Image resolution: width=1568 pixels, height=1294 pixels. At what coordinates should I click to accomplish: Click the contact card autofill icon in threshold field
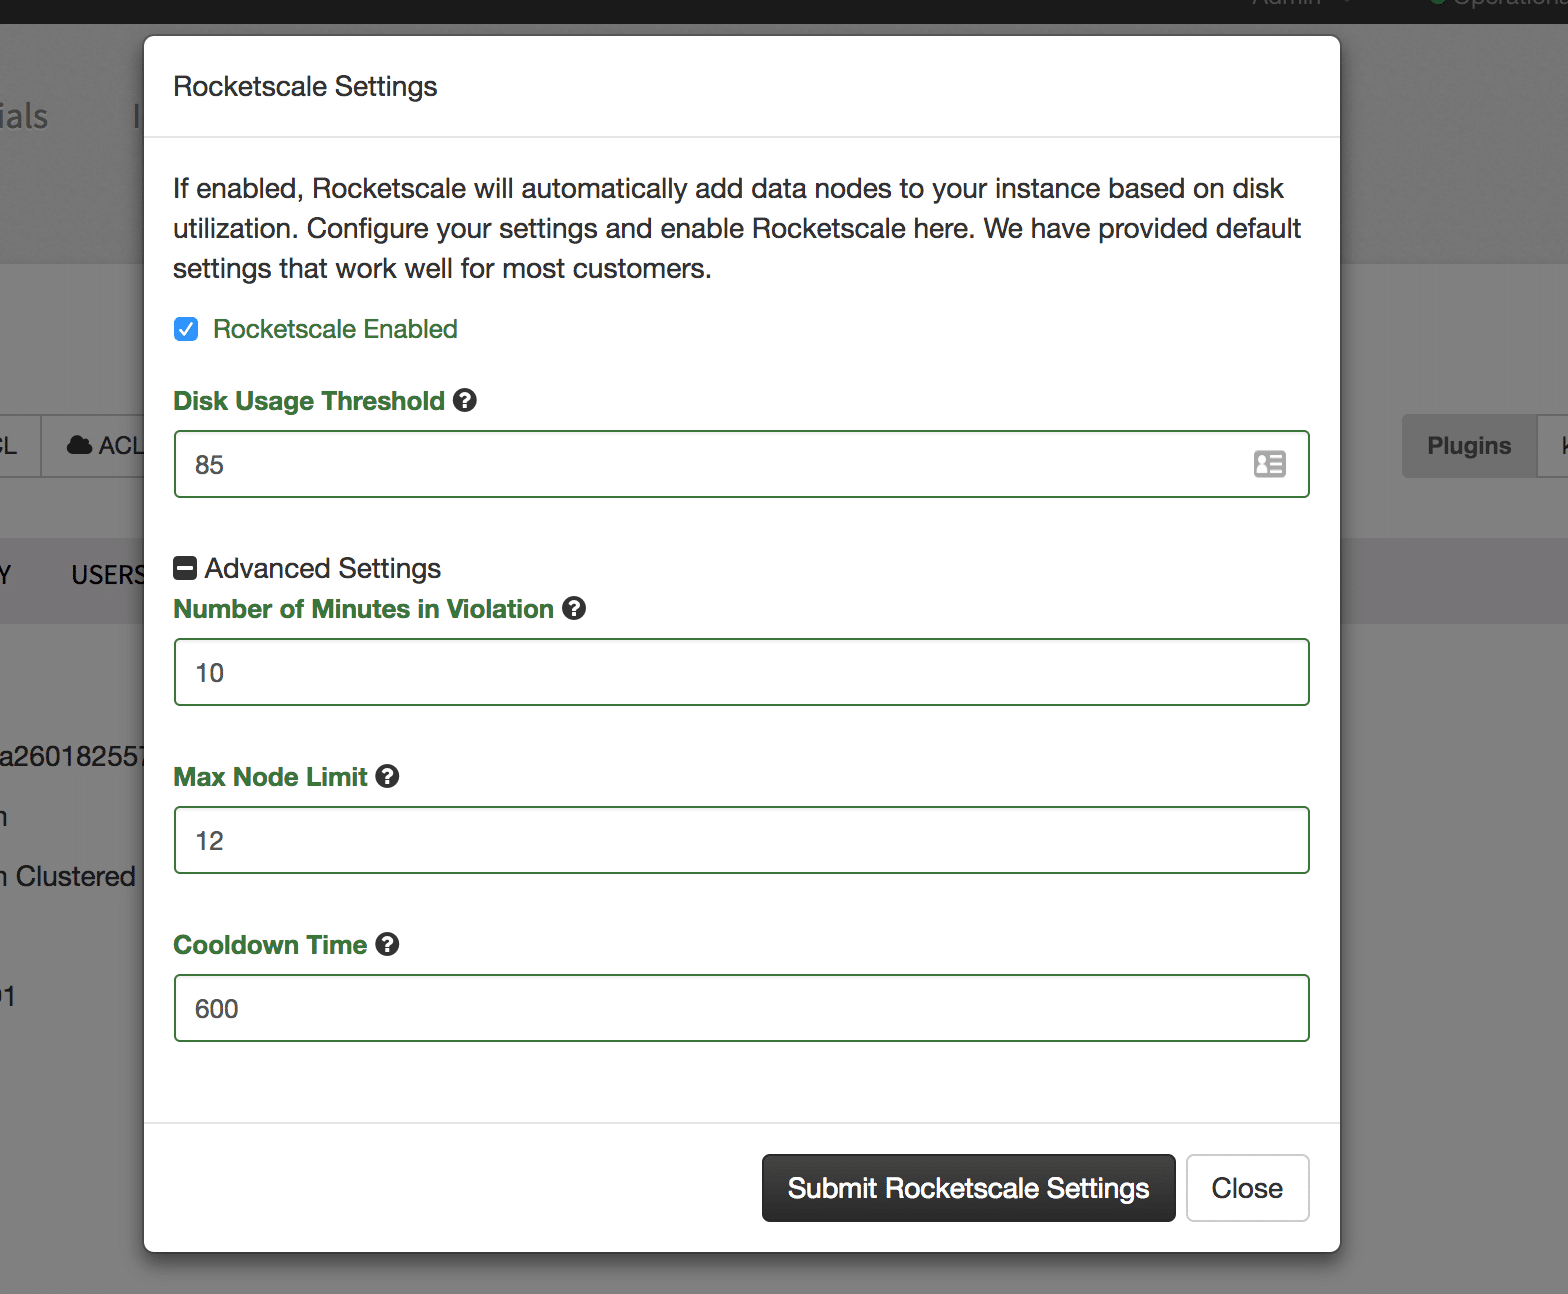(1269, 464)
